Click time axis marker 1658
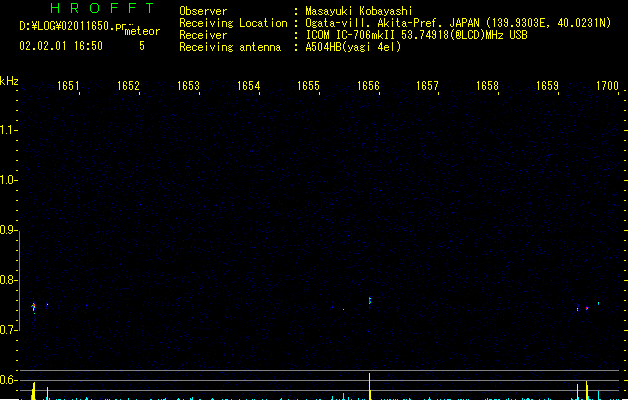 tap(487, 86)
